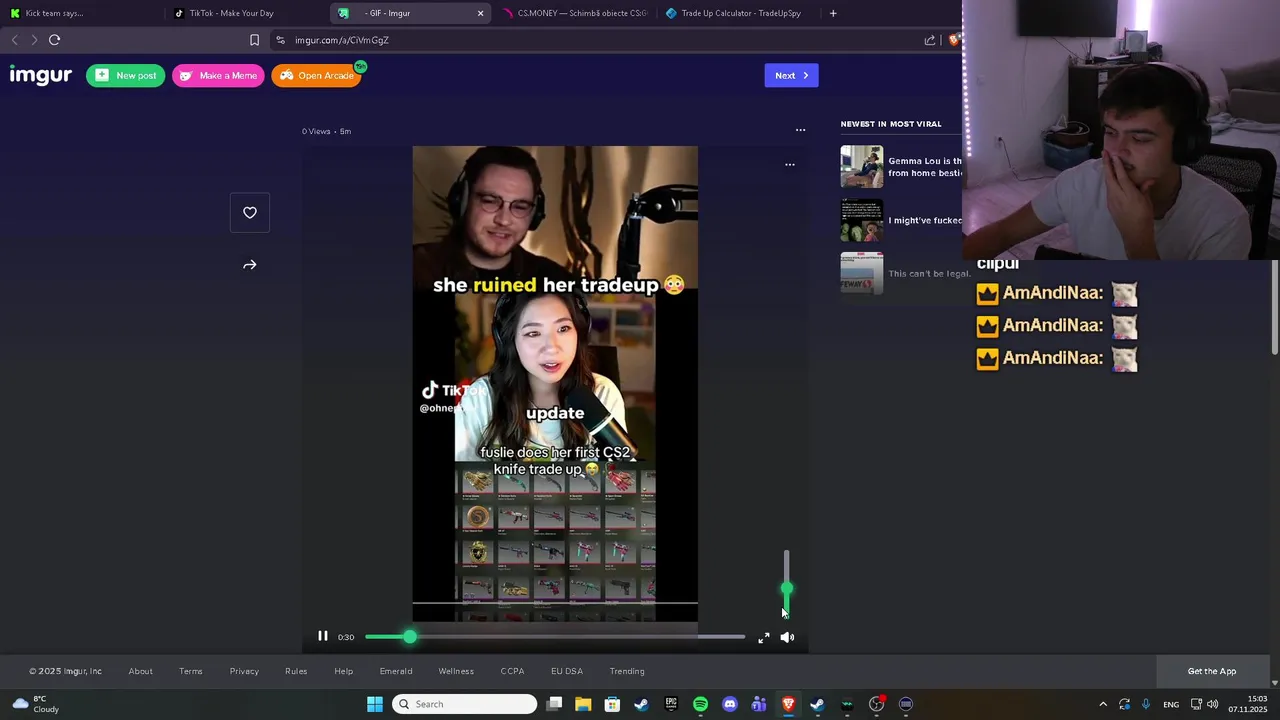Image resolution: width=1280 pixels, height=720 pixels.
Task: Open Make a Meme
Action: click(218, 75)
